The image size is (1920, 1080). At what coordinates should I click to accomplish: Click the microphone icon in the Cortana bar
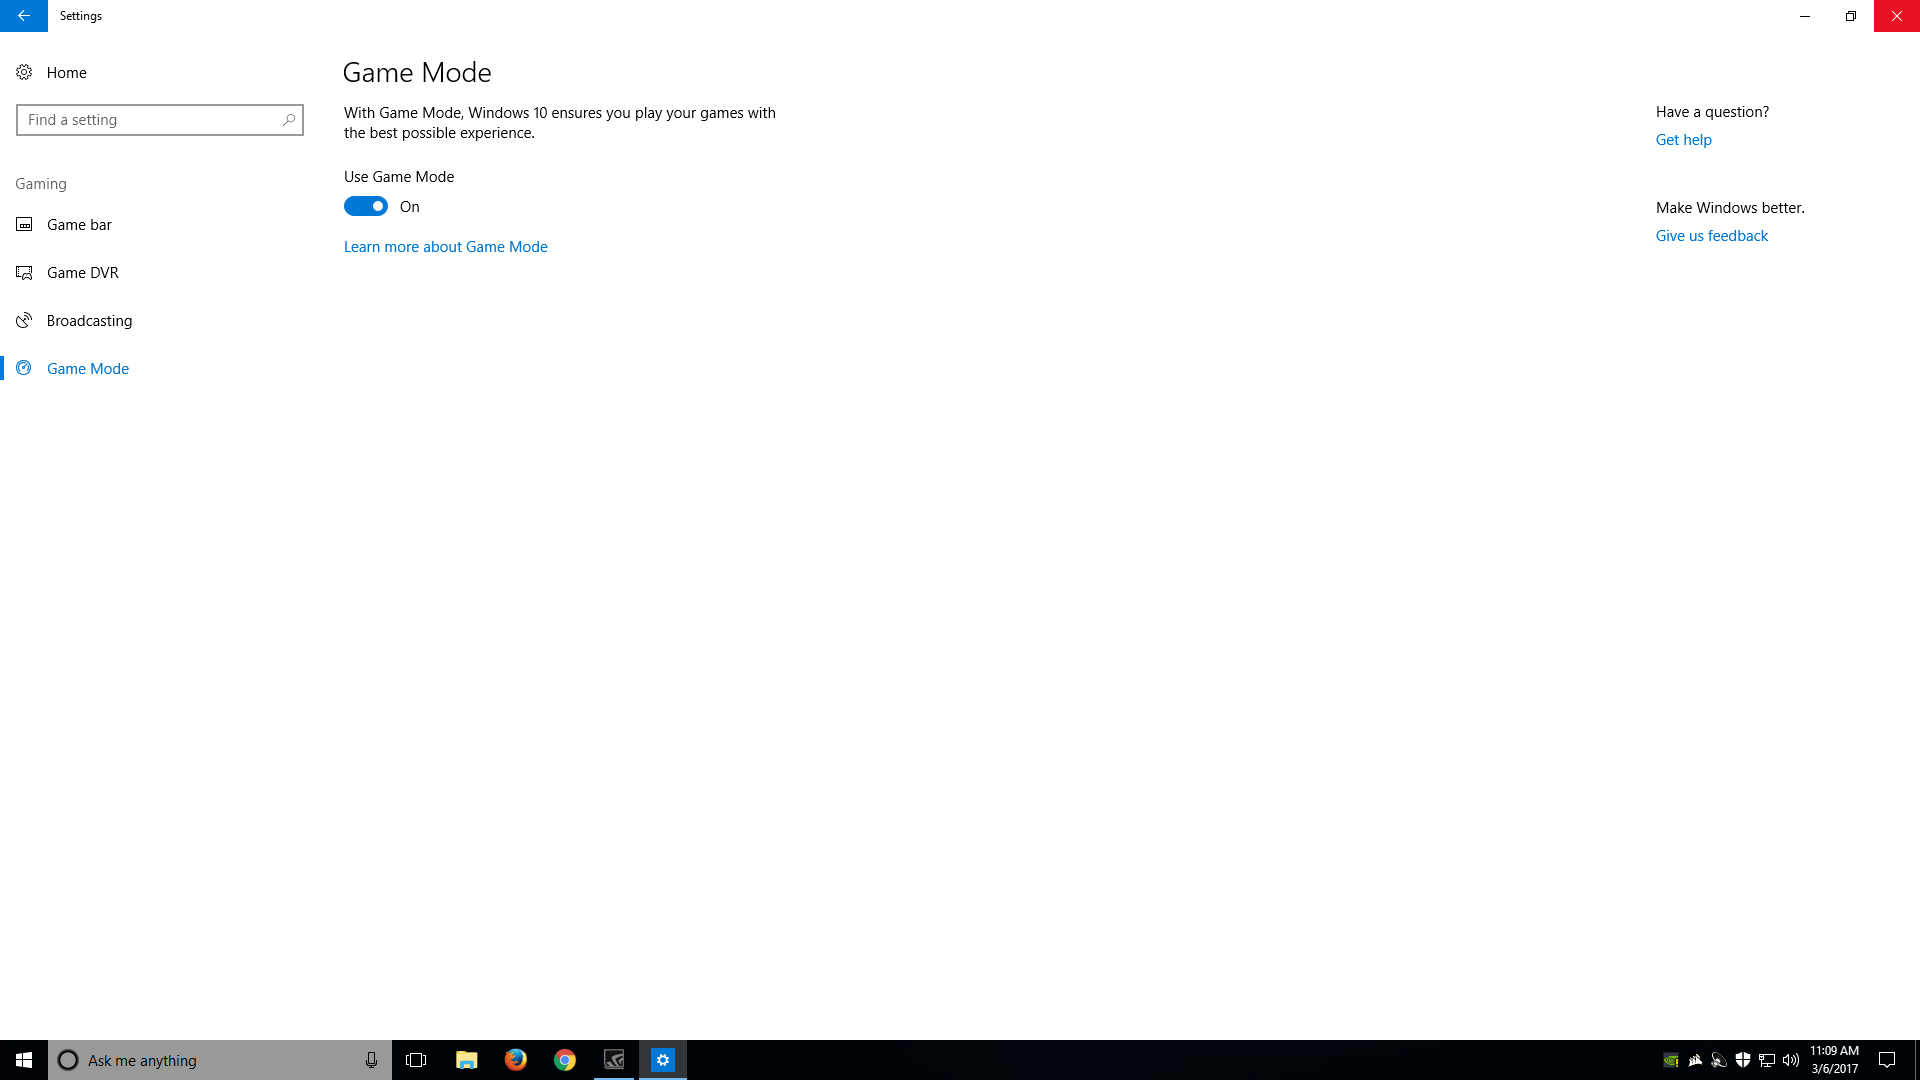[370, 1060]
